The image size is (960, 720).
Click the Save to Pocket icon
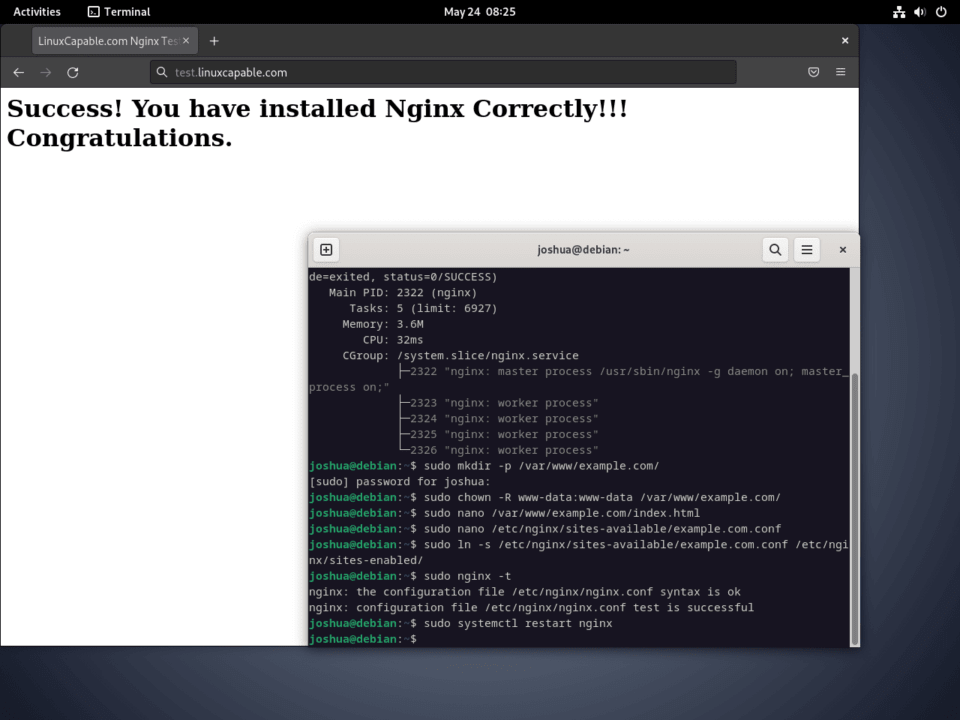click(x=813, y=72)
